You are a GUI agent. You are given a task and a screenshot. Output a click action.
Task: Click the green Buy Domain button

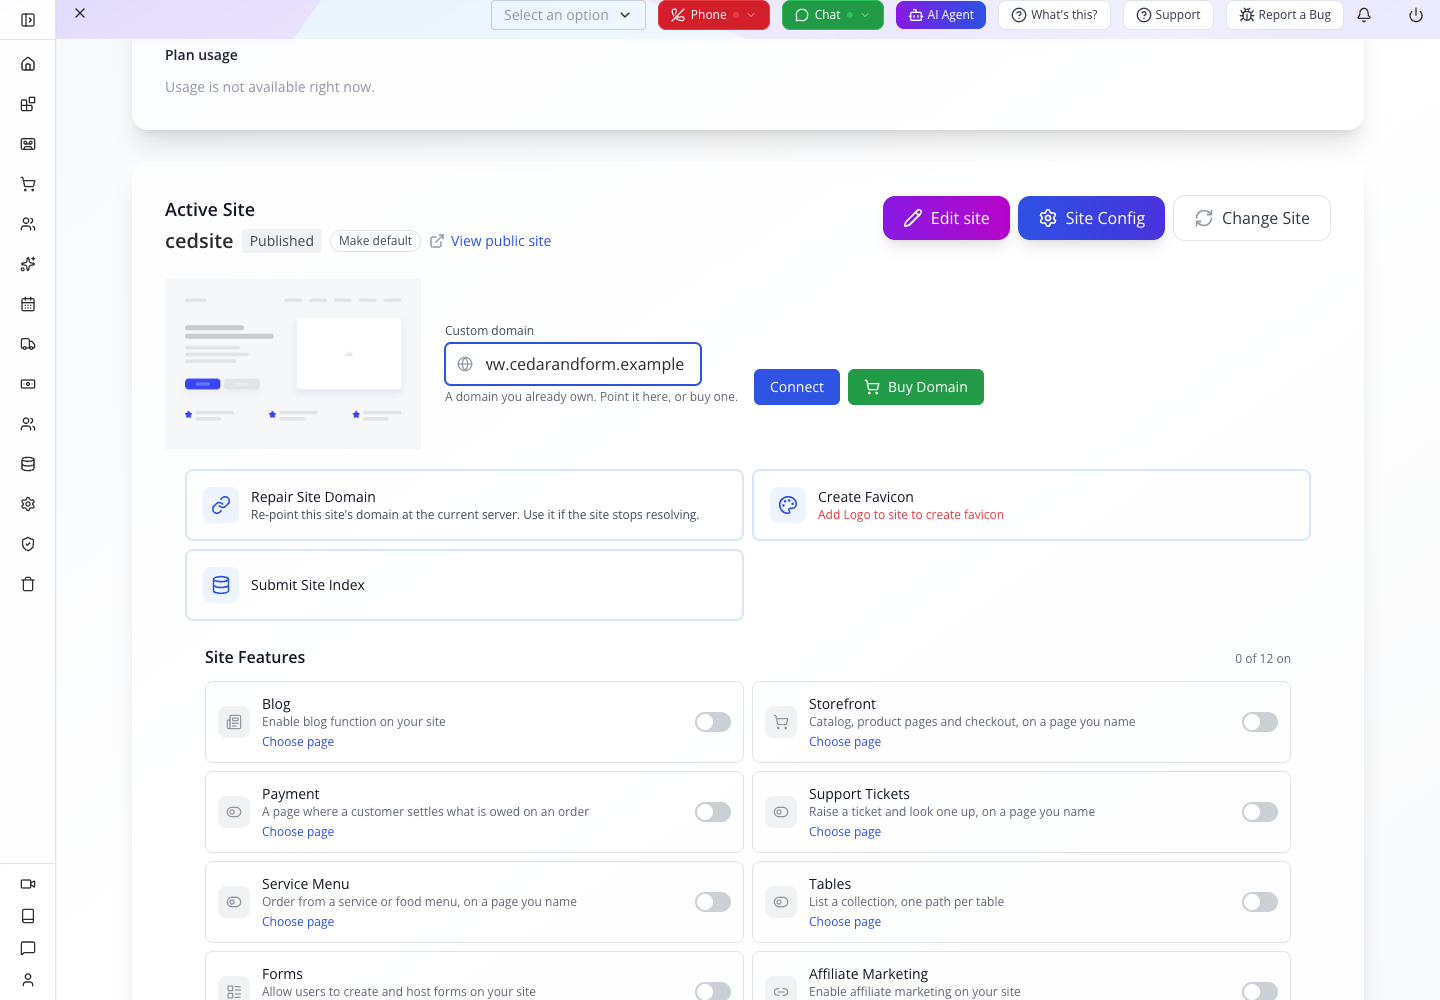pyautogui.click(x=916, y=387)
